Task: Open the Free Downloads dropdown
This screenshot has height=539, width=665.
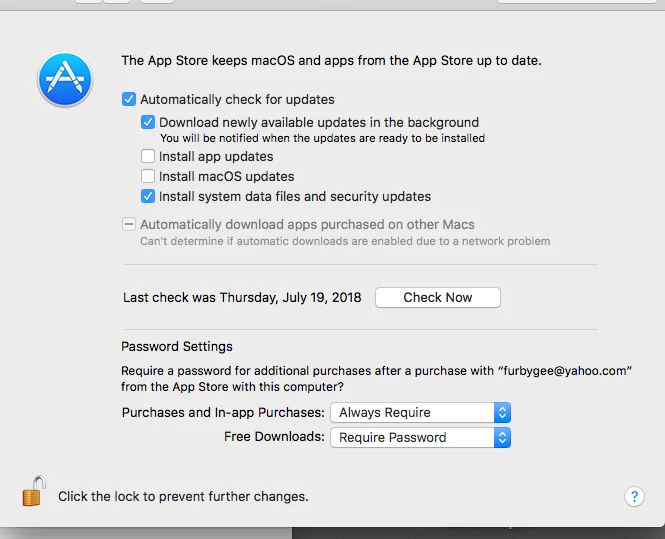Action: click(x=420, y=437)
